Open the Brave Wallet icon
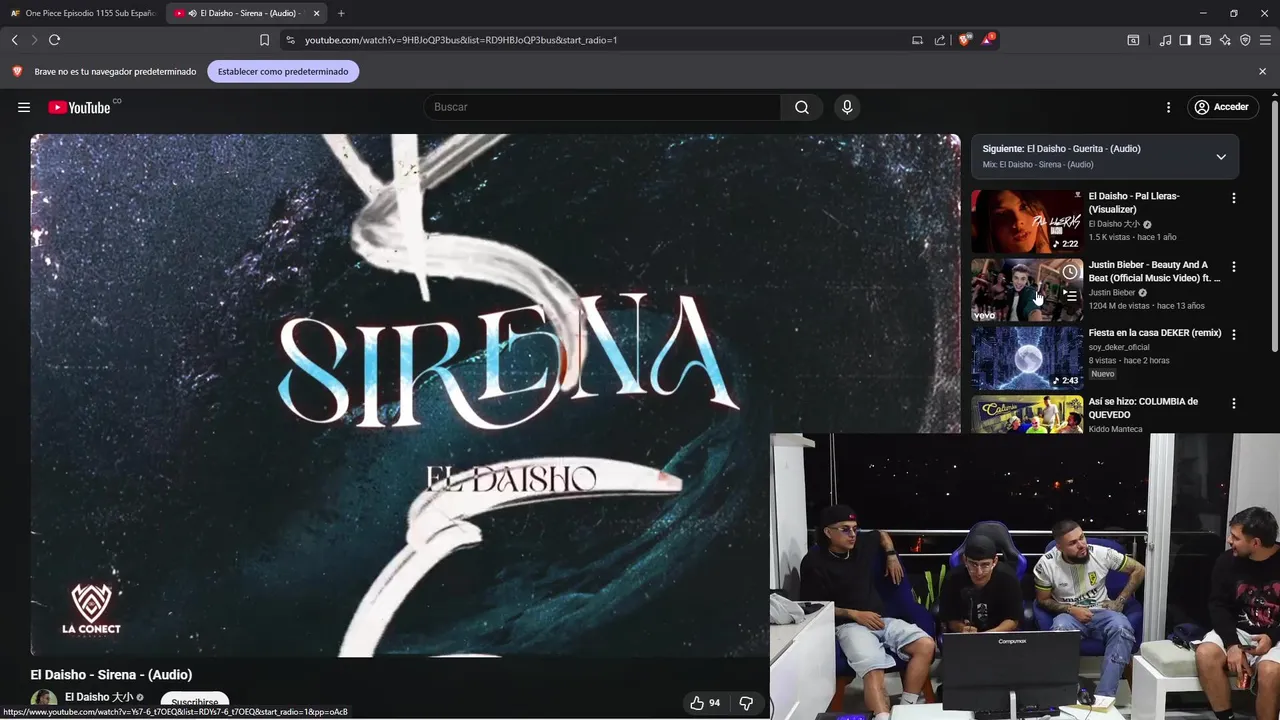This screenshot has height=720, width=1280. click(x=1205, y=40)
